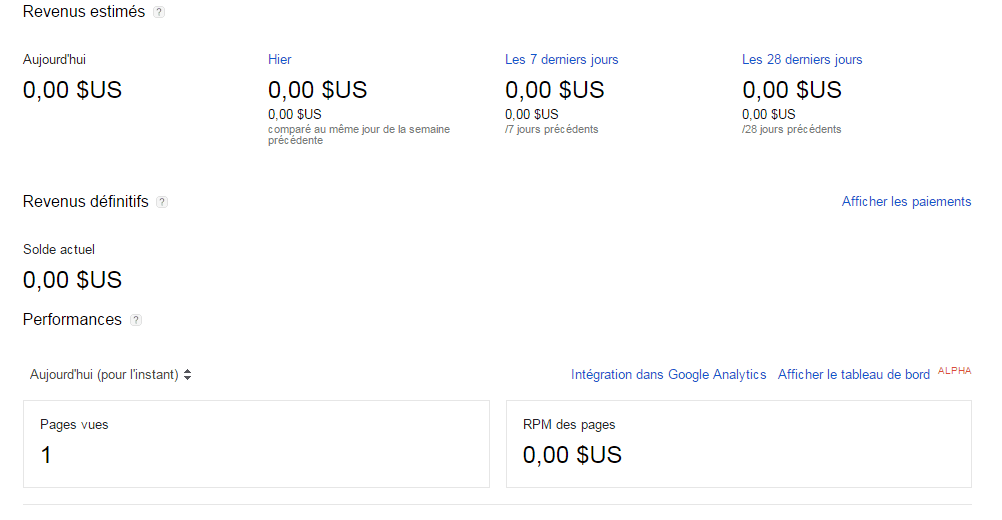Click the Performances section heading
The height and width of the screenshot is (520, 1002).
tap(72, 320)
